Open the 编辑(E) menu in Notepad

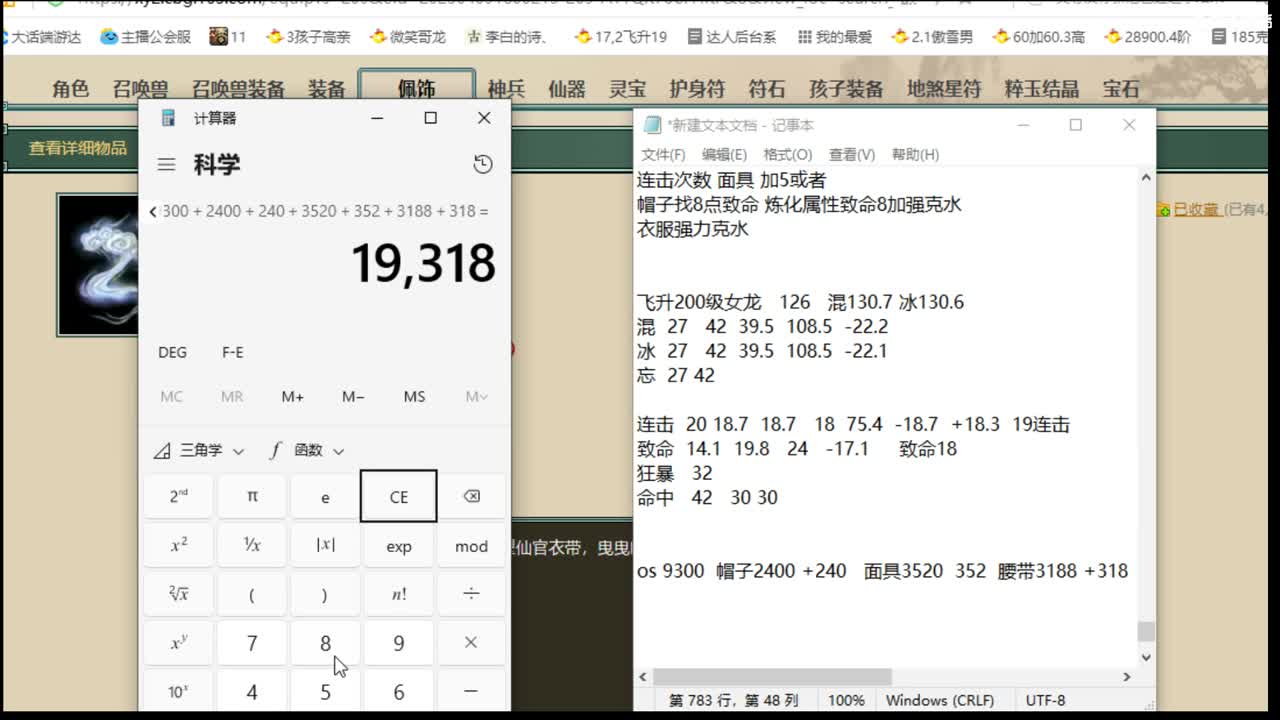pyautogui.click(x=724, y=154)
